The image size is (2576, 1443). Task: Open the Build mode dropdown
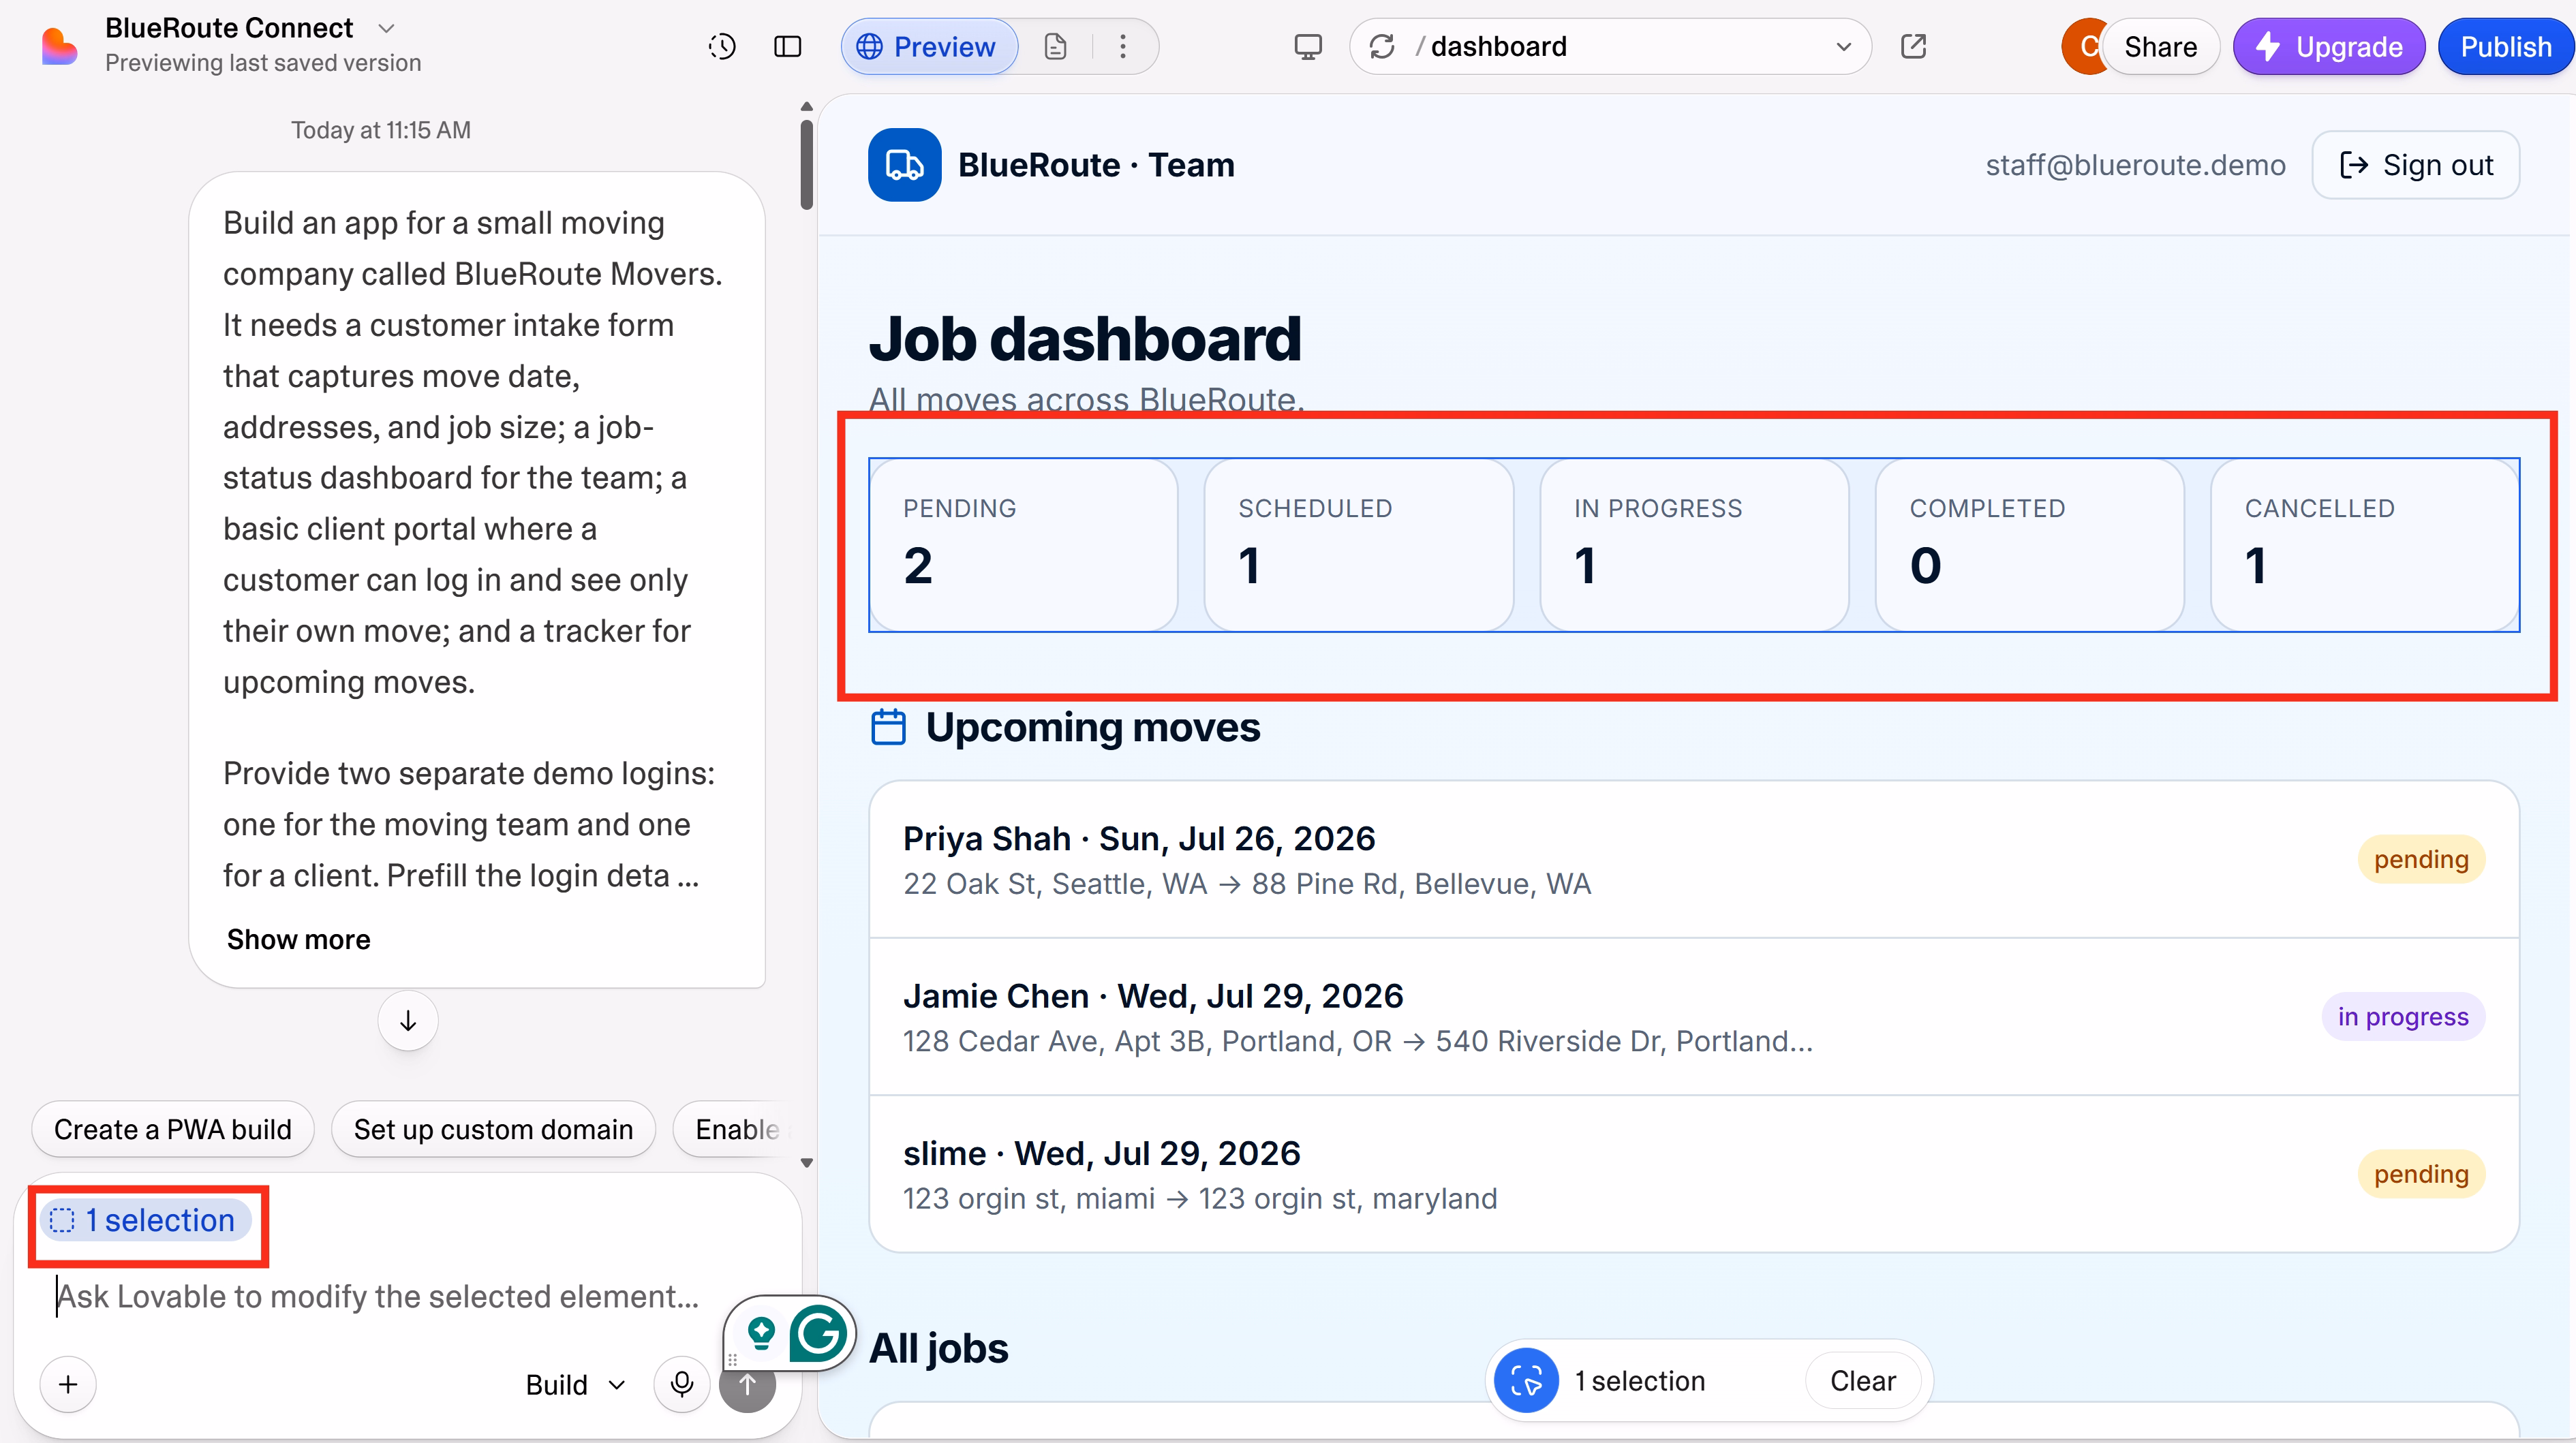tap(576, 1385)
